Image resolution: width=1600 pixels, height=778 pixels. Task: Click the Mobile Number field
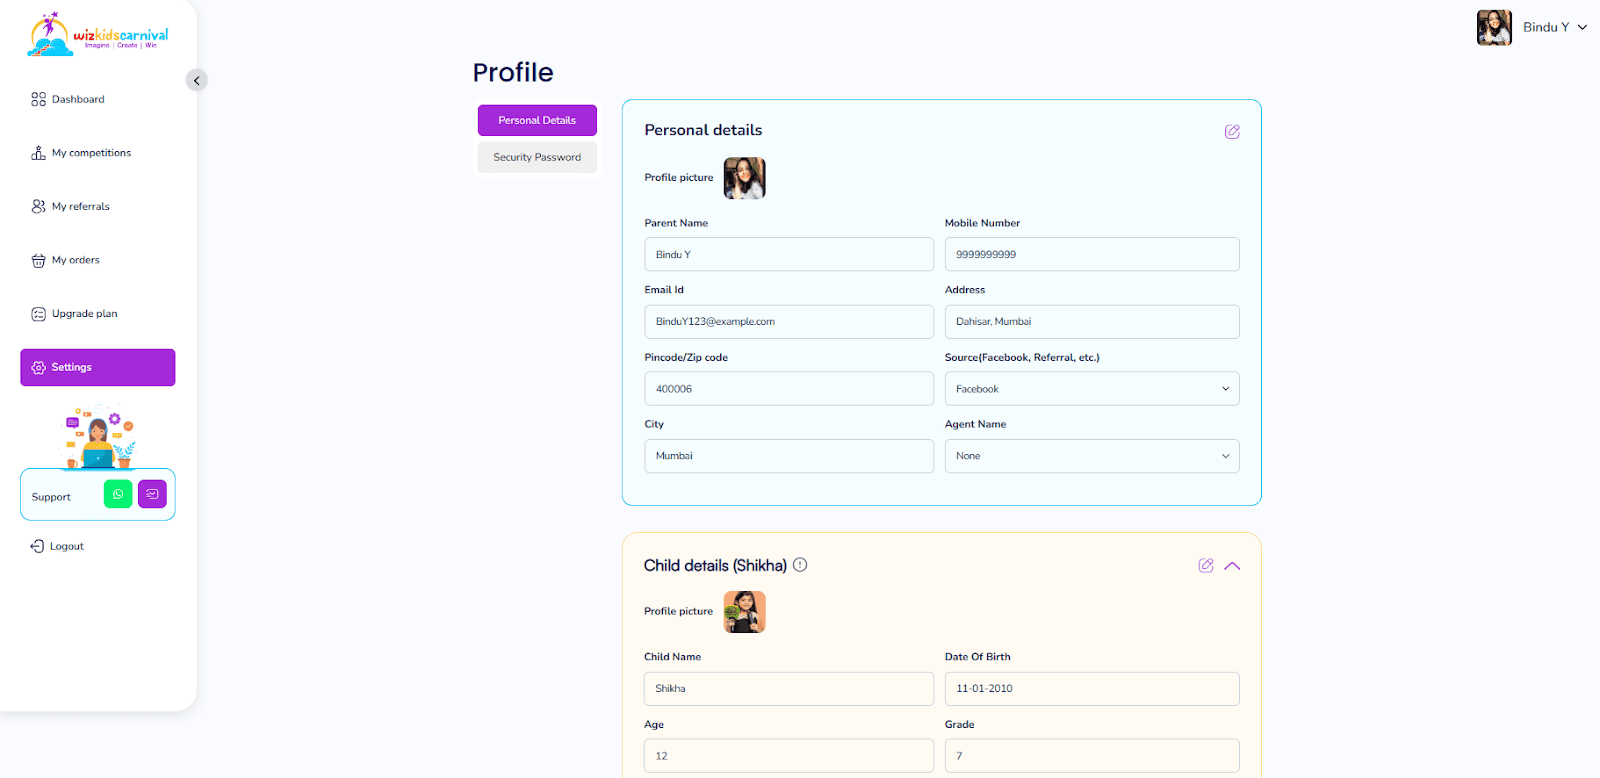point(1092,254)
